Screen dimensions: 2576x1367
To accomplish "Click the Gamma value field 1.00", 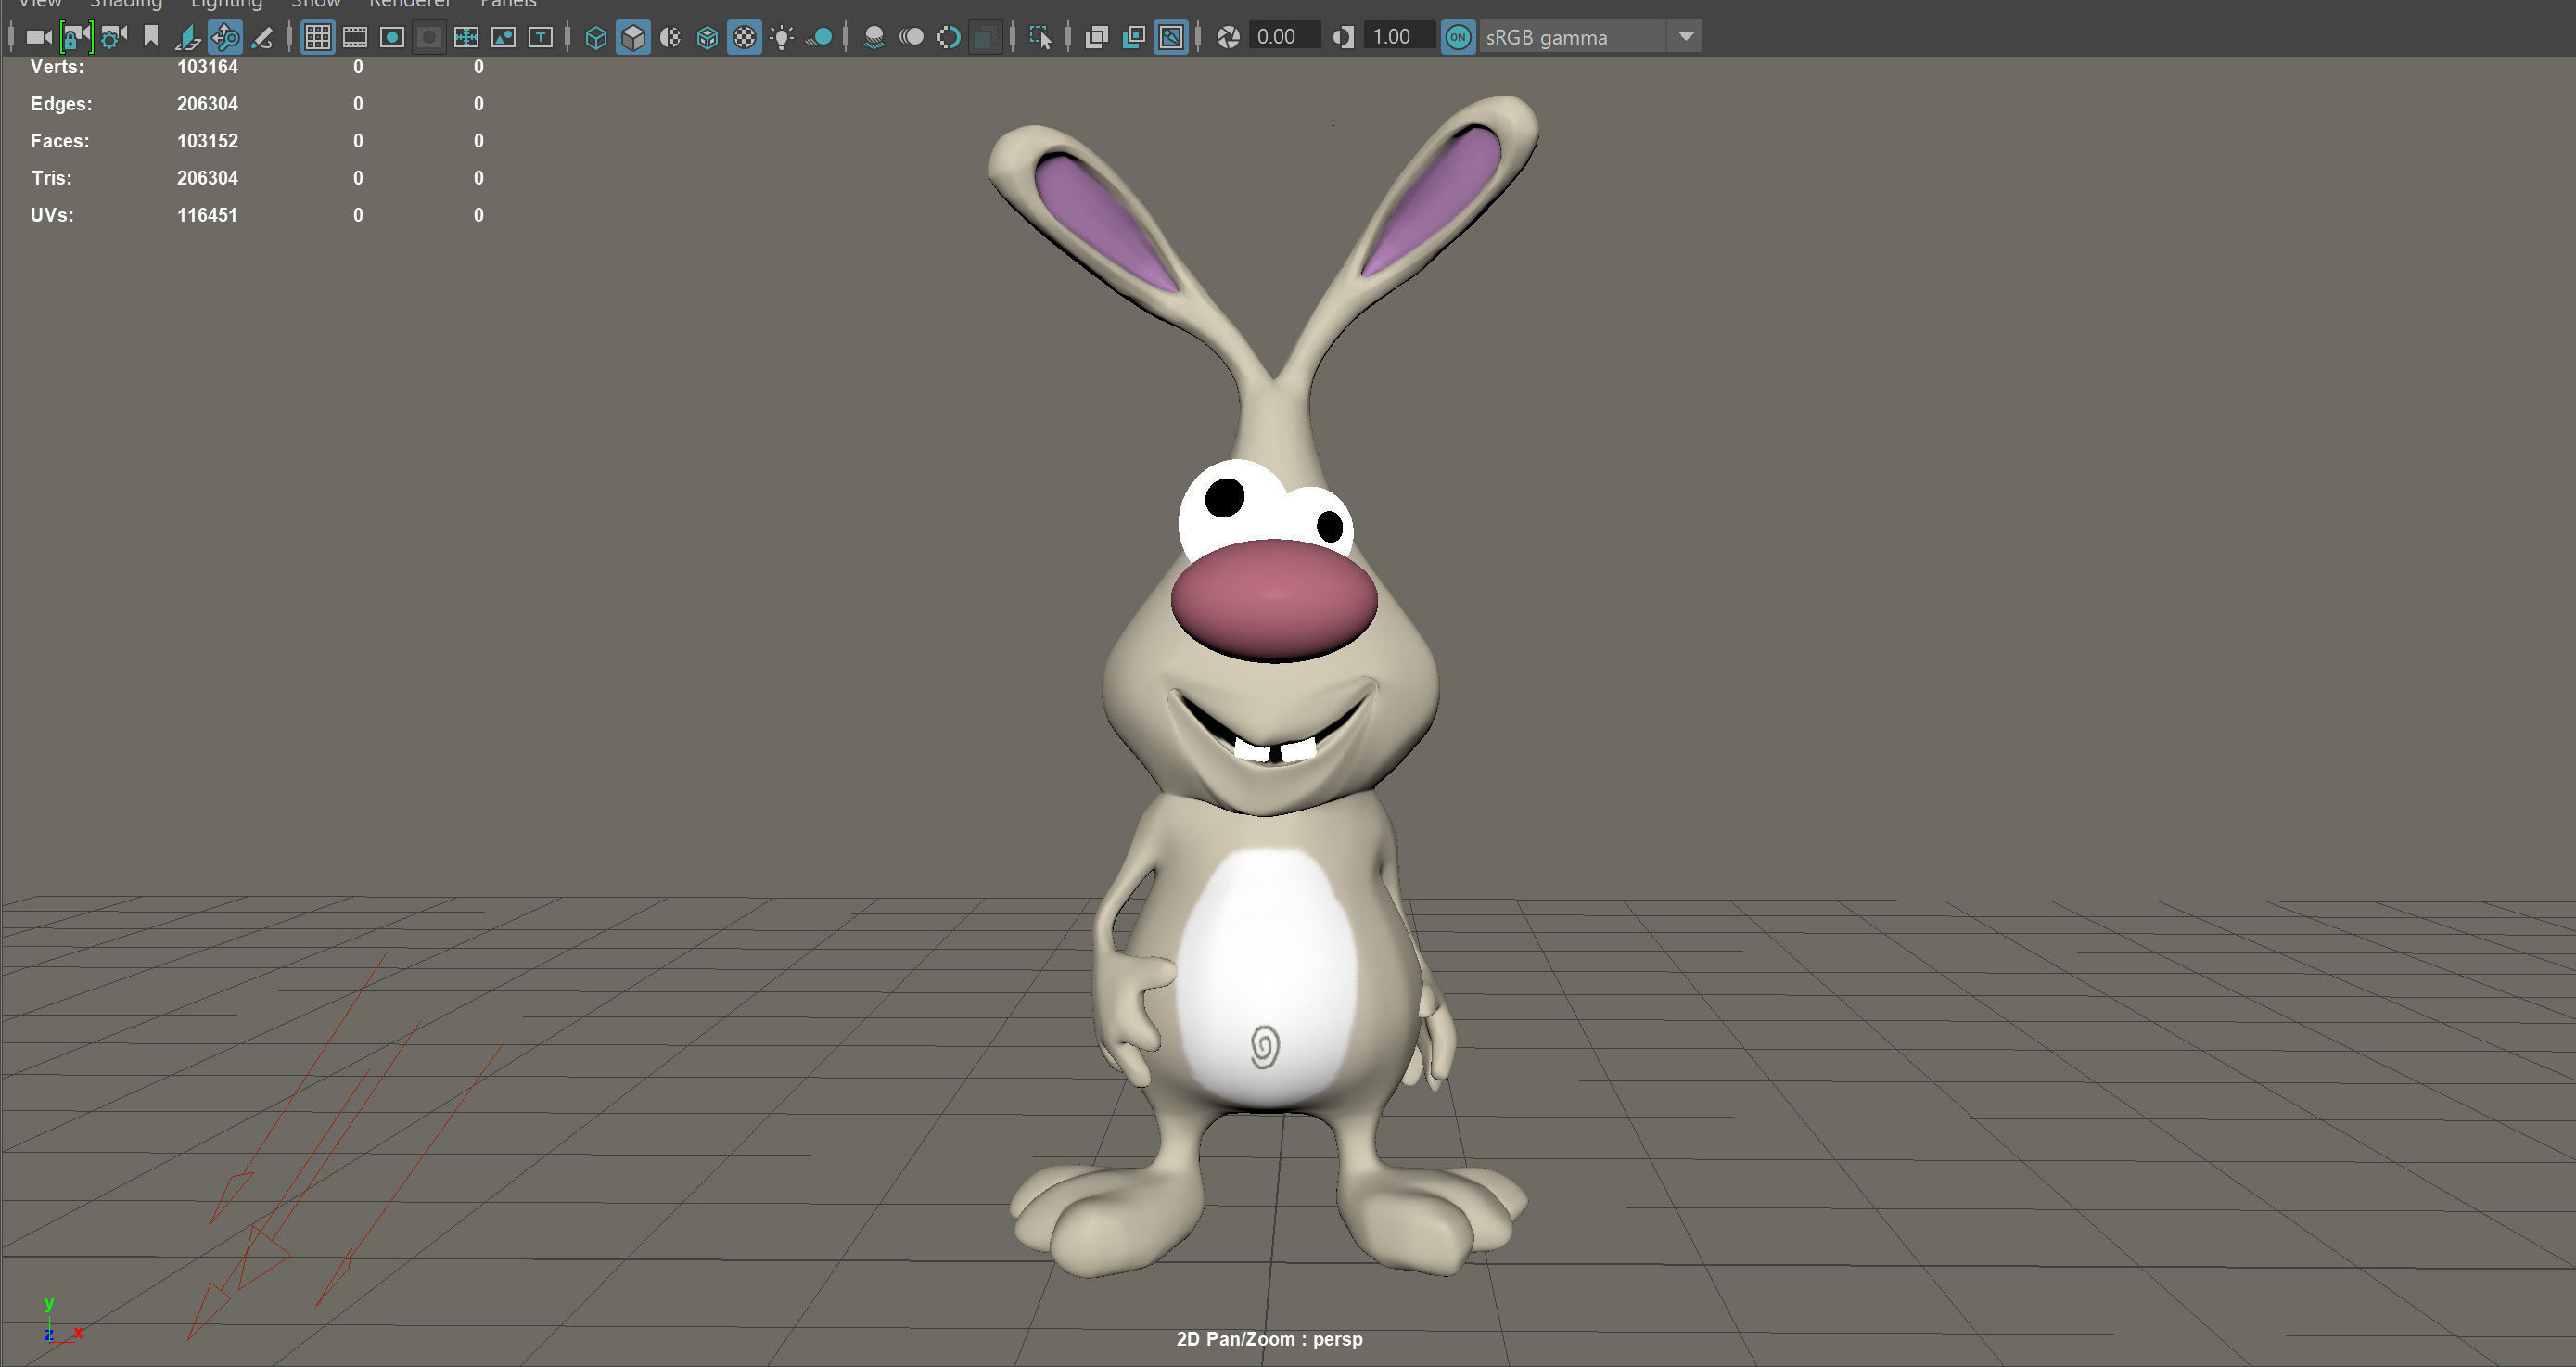I will click(1401, 37).
